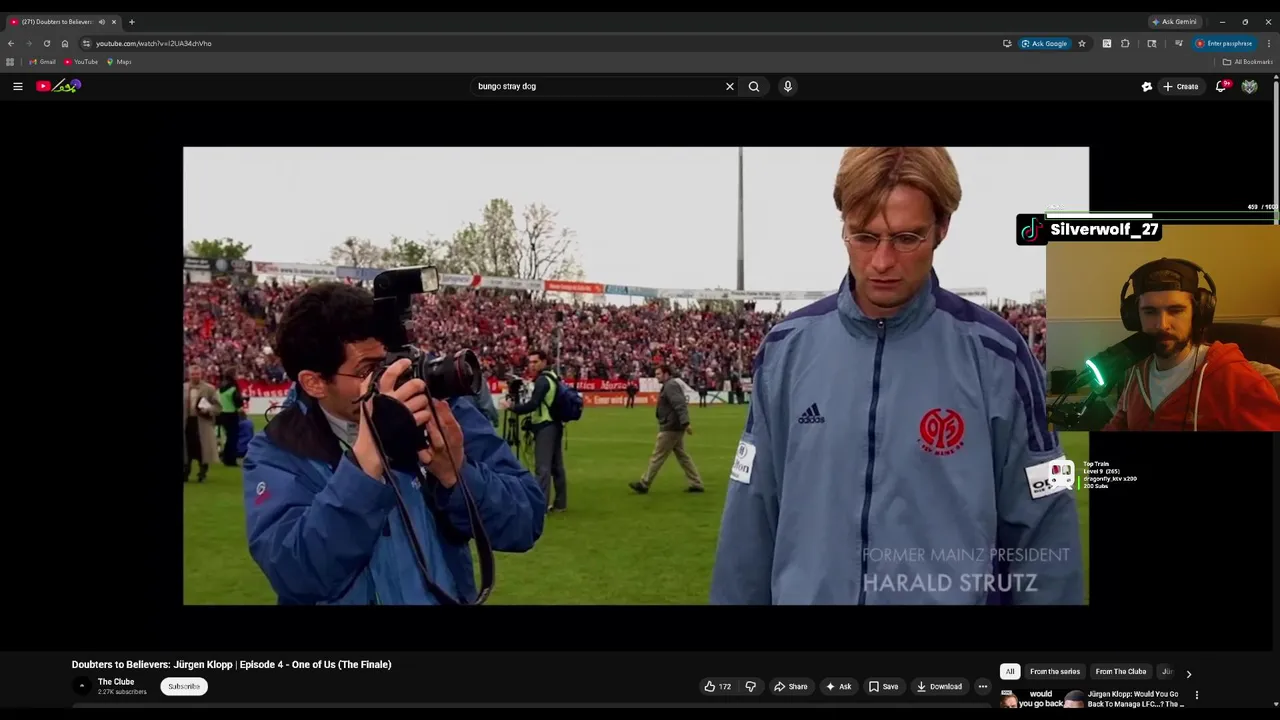Screen dimensions: 1280x720
Task: Click the tab search icon in toolbar
Action: (1152, 43)
